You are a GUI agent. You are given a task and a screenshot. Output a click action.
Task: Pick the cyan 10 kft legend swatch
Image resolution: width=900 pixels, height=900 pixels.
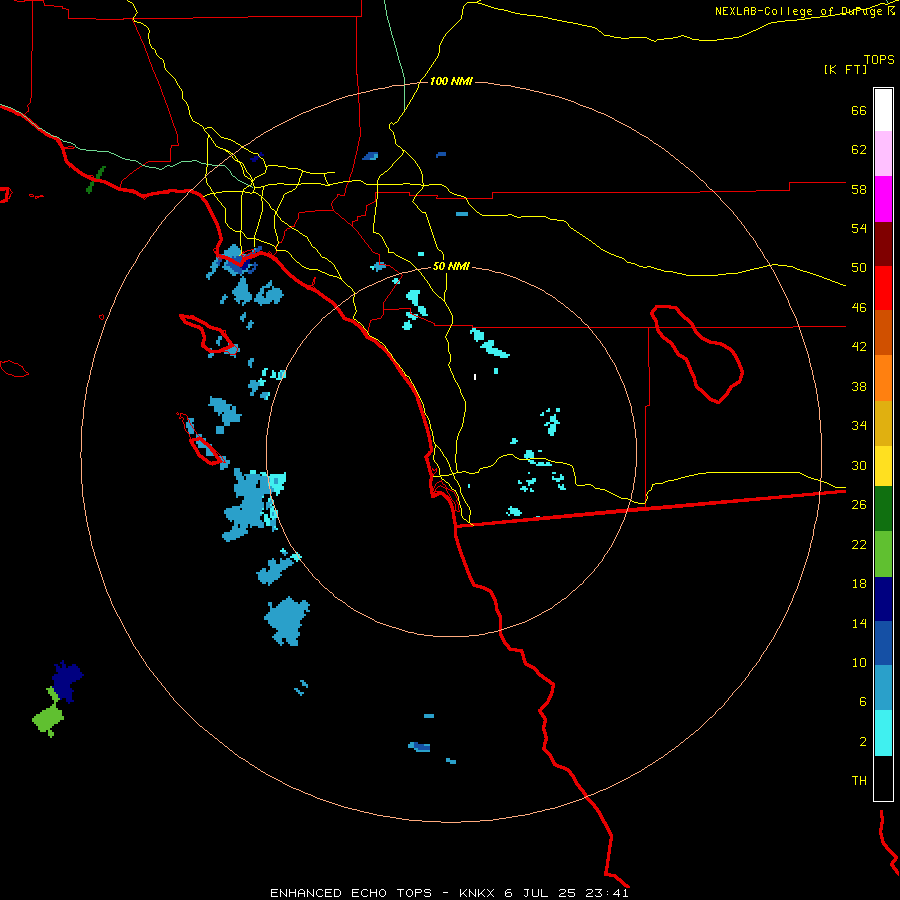[883, 733]
